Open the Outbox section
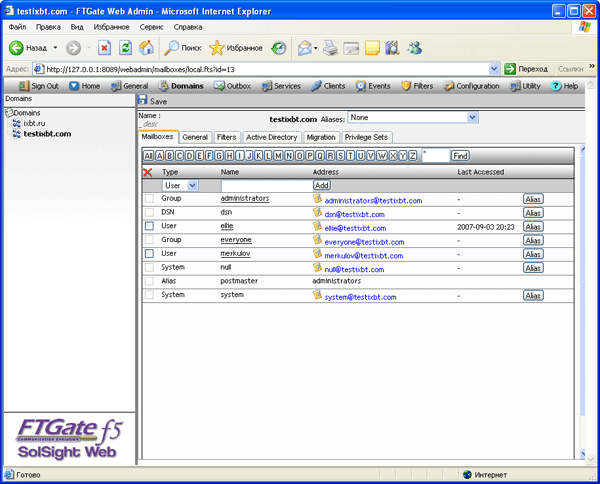The height and width of the screenshot is (484, 600). (232, 86)
